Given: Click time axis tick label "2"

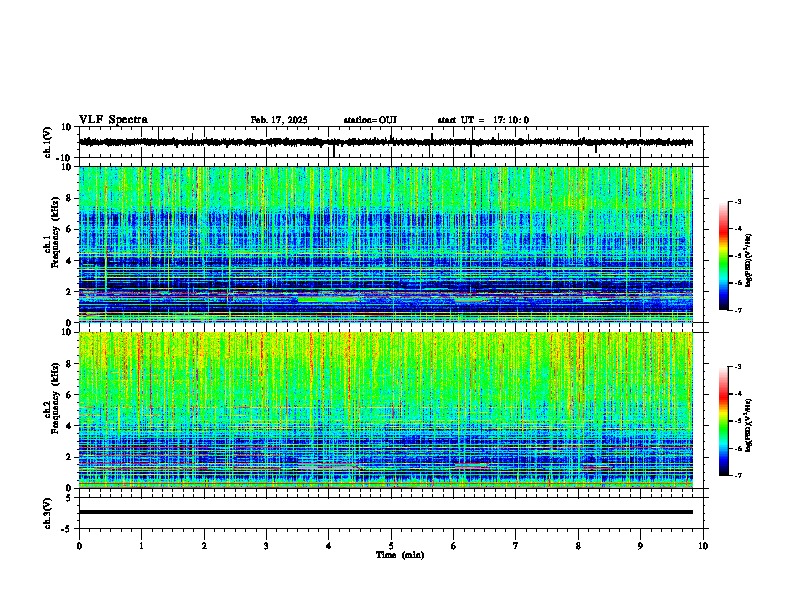Looking at the screenshot, I should tap(204, 546).
